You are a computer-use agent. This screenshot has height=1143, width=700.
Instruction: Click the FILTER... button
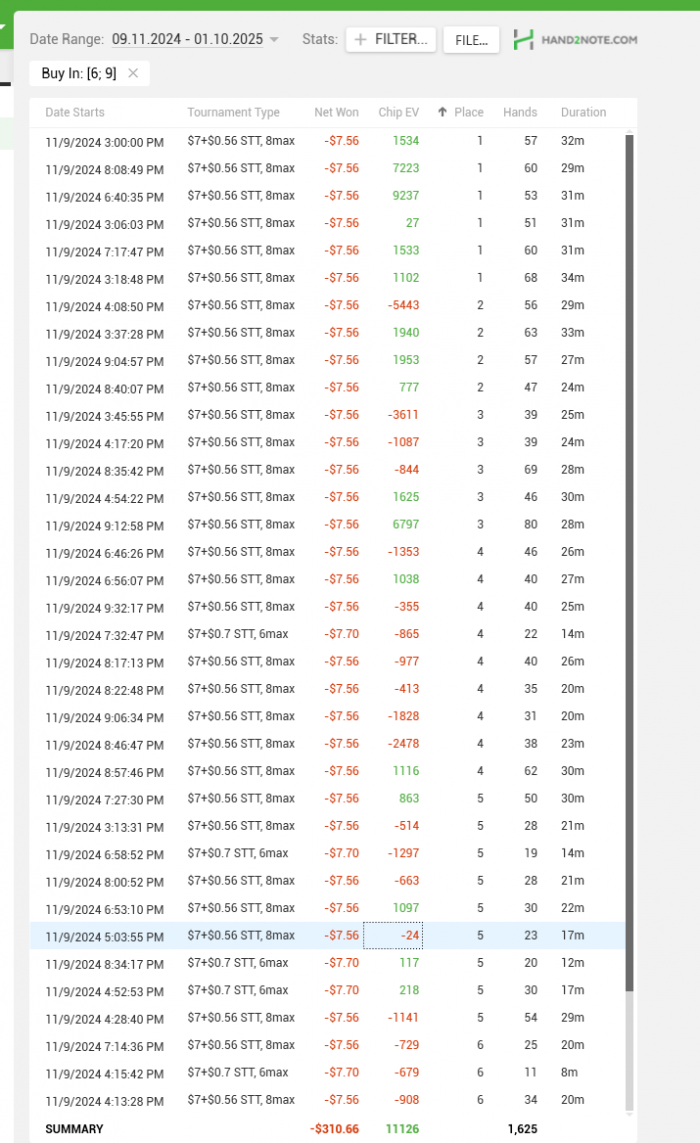pyautogui.click(x=391, y=40)
